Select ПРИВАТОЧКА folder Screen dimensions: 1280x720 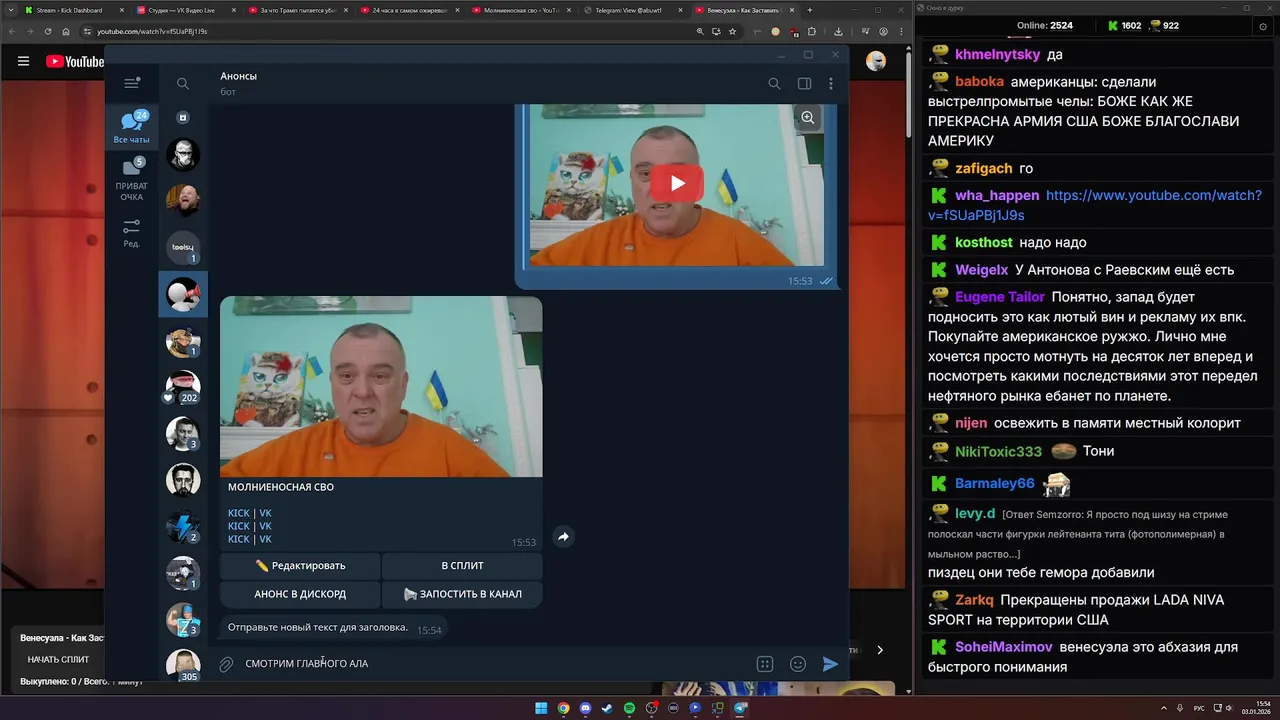[131, 179]
